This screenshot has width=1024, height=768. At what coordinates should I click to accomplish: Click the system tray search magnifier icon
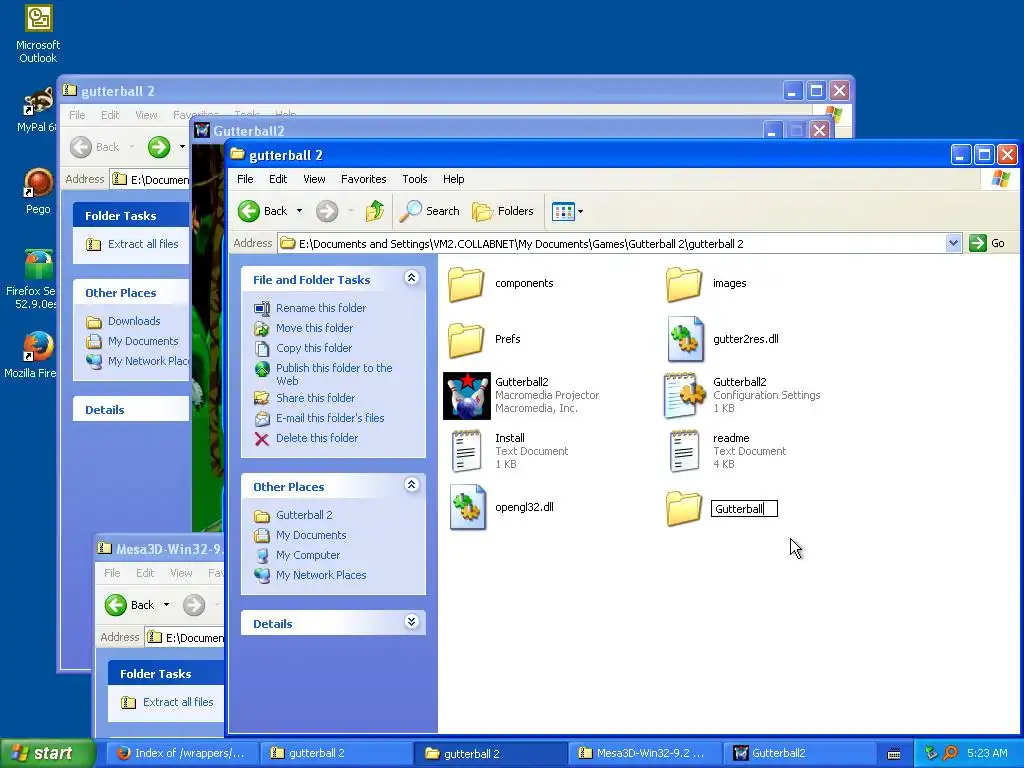pos(950,753)
